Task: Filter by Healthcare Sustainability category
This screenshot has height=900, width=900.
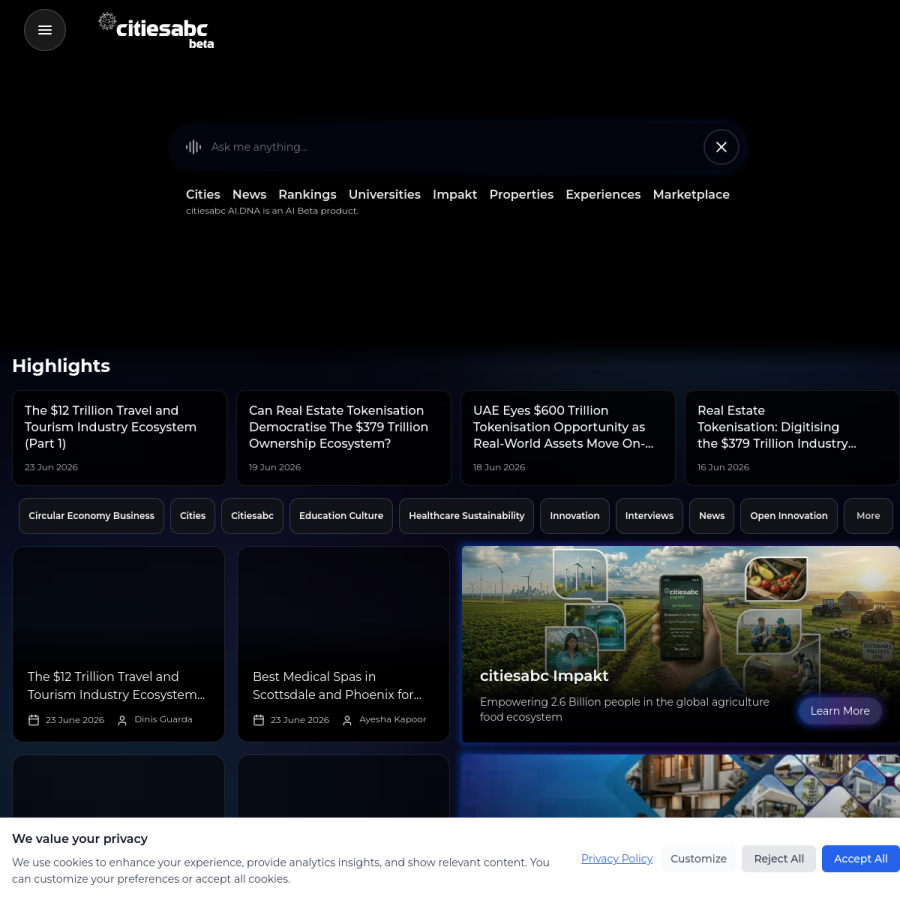Action: click(x=466, y=516)
